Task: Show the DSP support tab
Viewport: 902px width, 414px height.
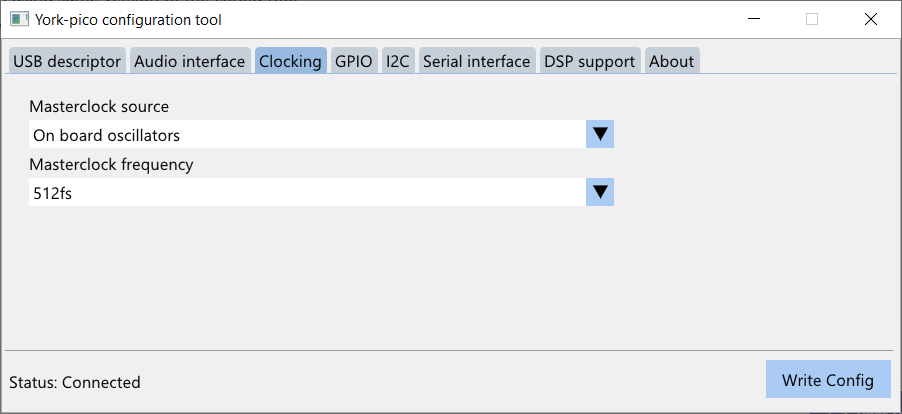Action: 590,60
